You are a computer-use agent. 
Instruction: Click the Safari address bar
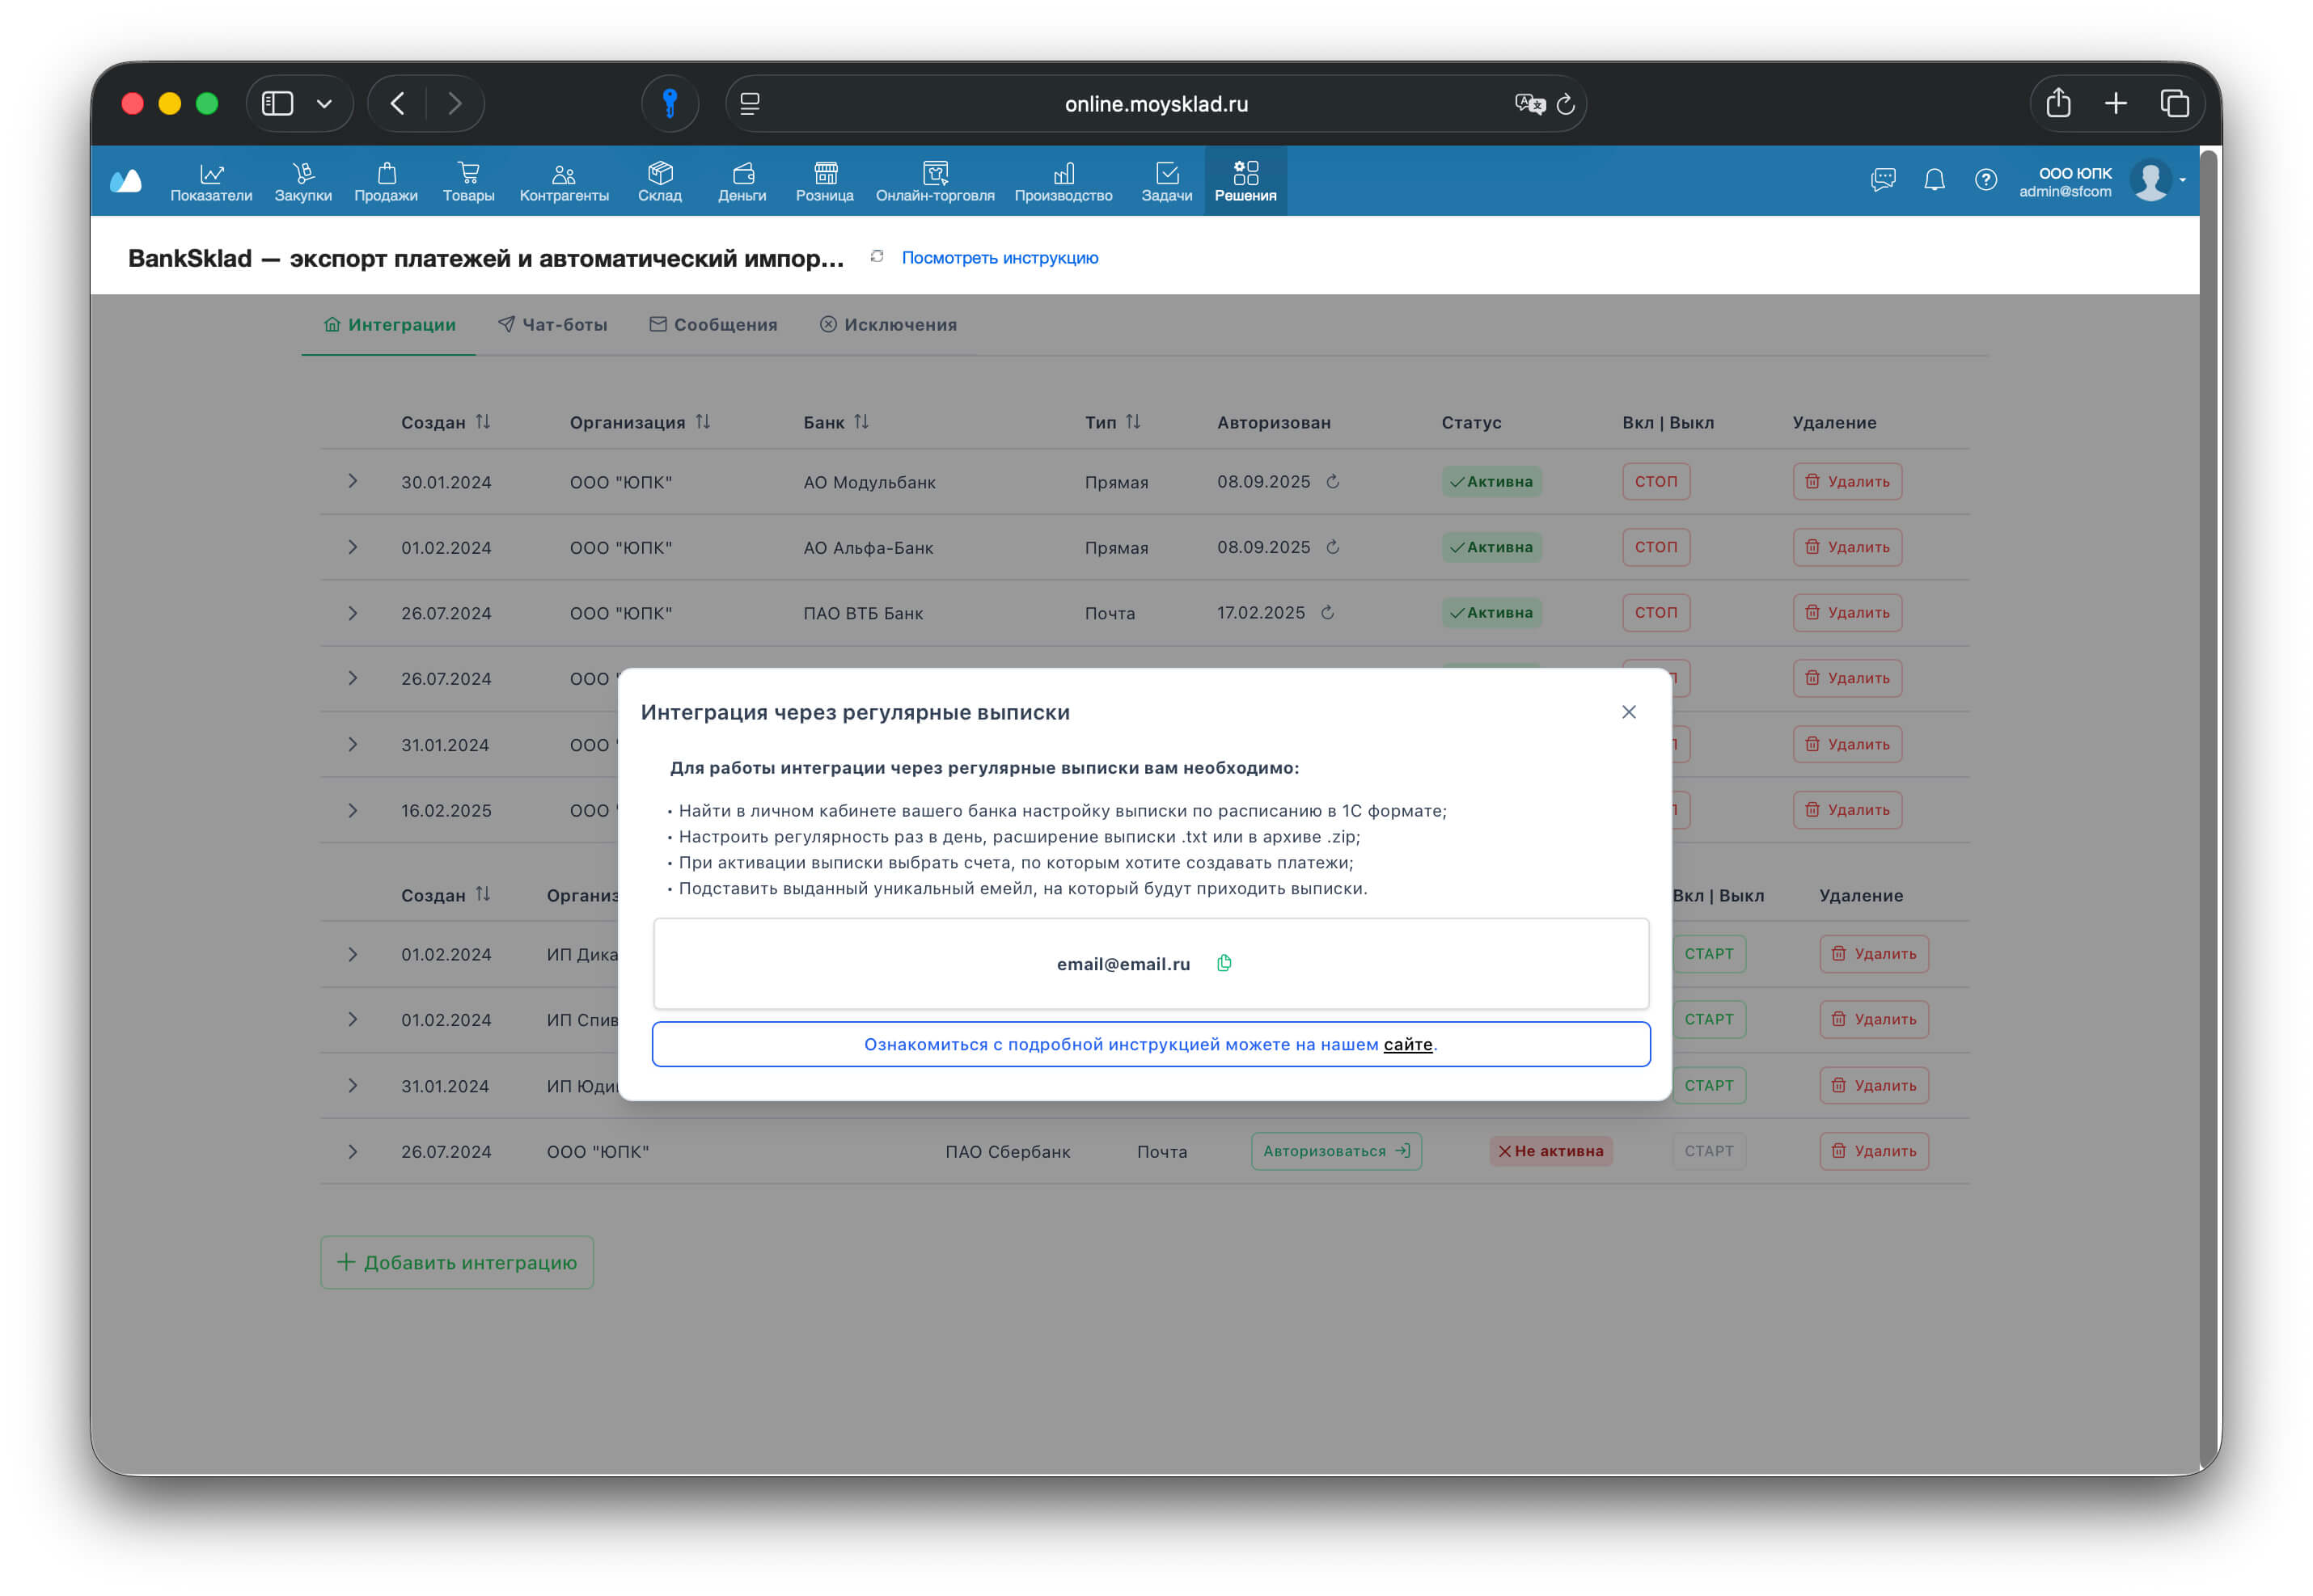[x=1156, y=104]
